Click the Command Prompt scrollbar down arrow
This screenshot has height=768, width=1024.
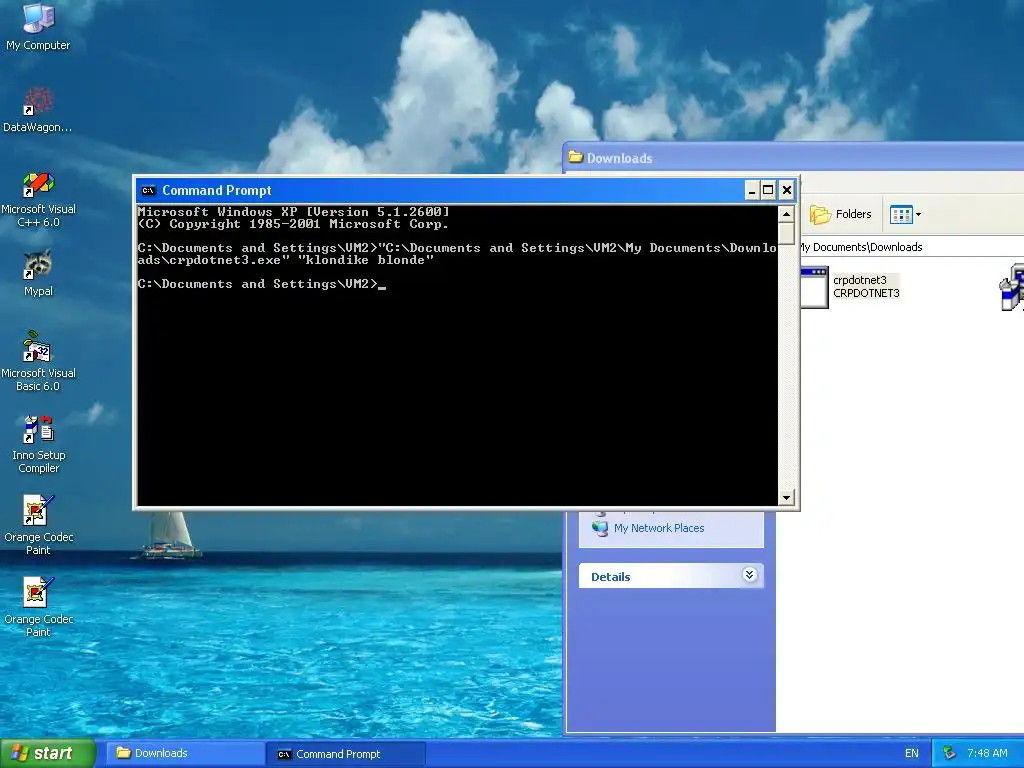786,498
